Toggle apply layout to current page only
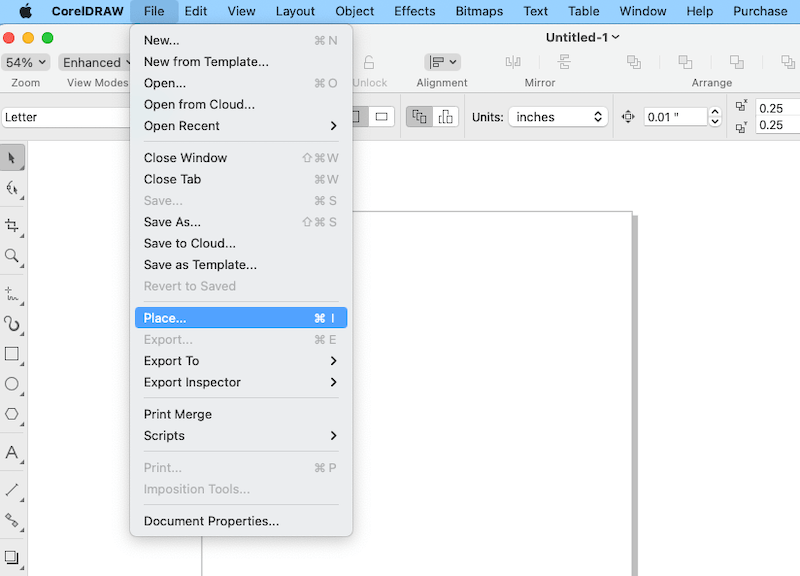Screen dimensions: 800x576 coord(446,117)
